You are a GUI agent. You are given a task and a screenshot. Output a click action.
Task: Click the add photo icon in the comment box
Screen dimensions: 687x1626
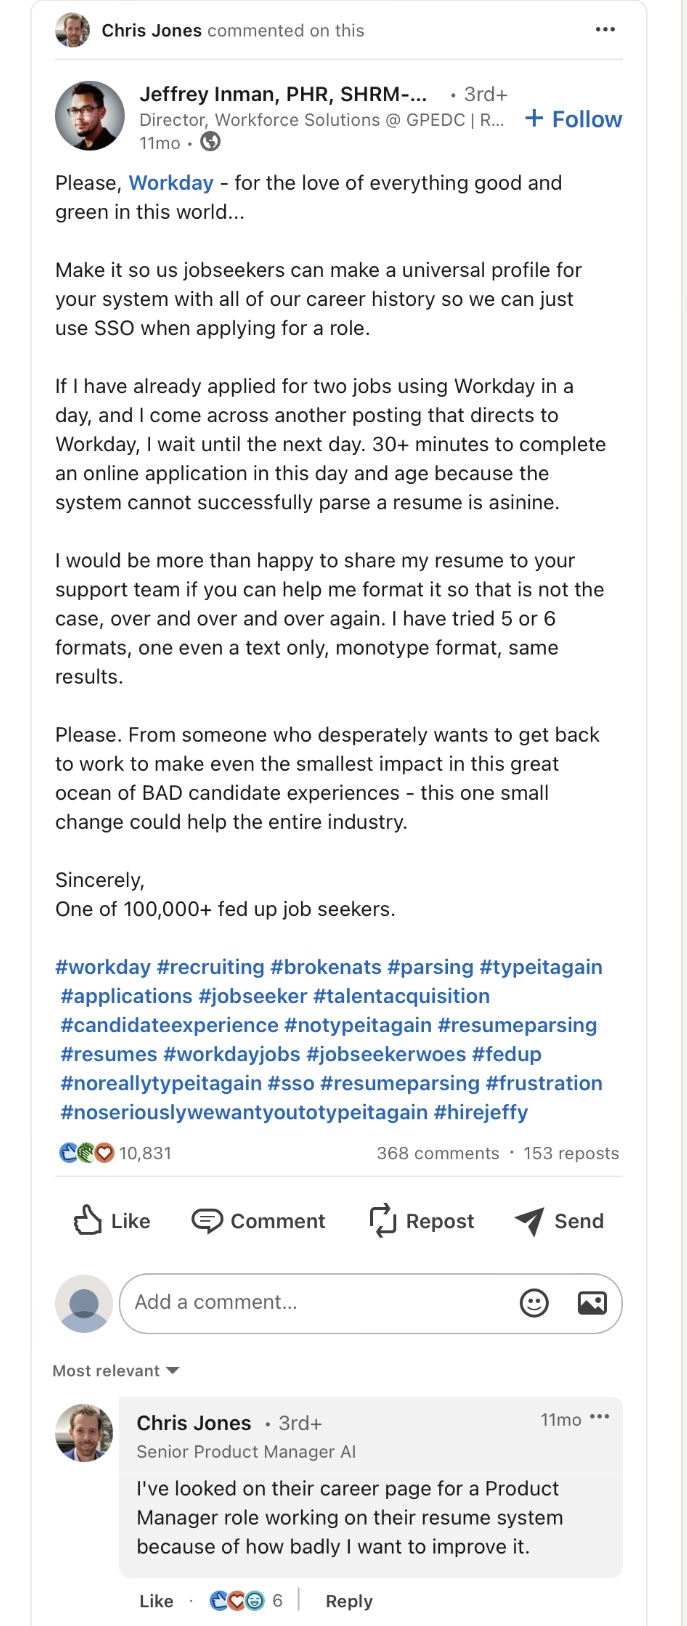tap(592, 1303)
